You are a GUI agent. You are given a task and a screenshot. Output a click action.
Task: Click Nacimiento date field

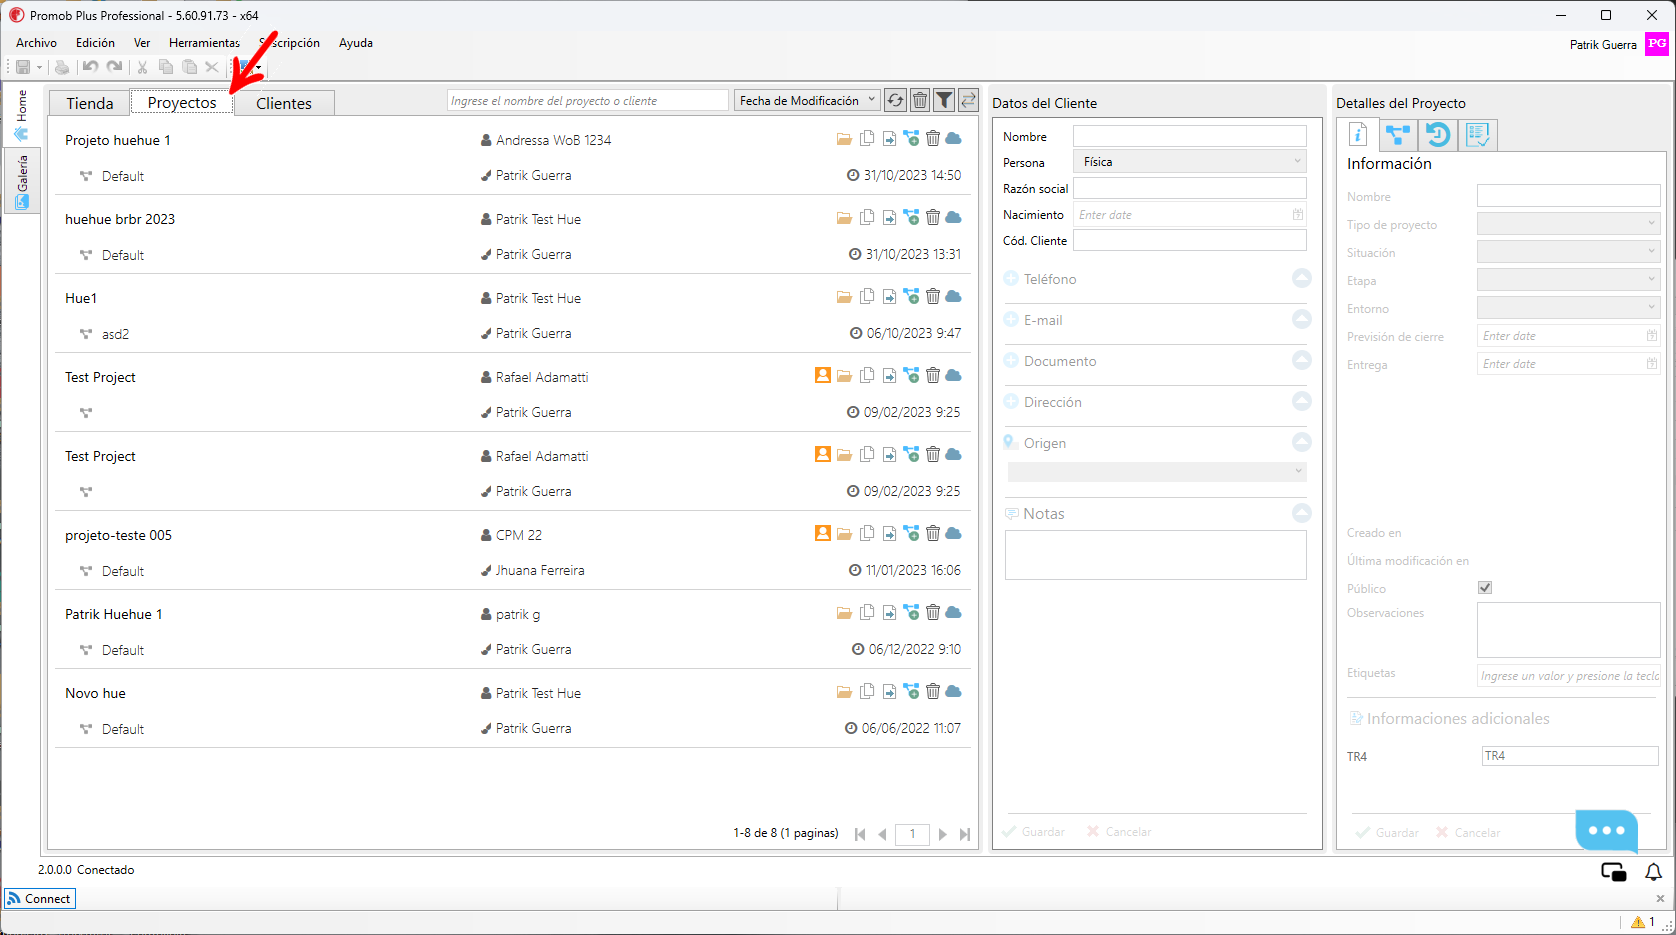pyautogui.click(x=1190, y=214)
